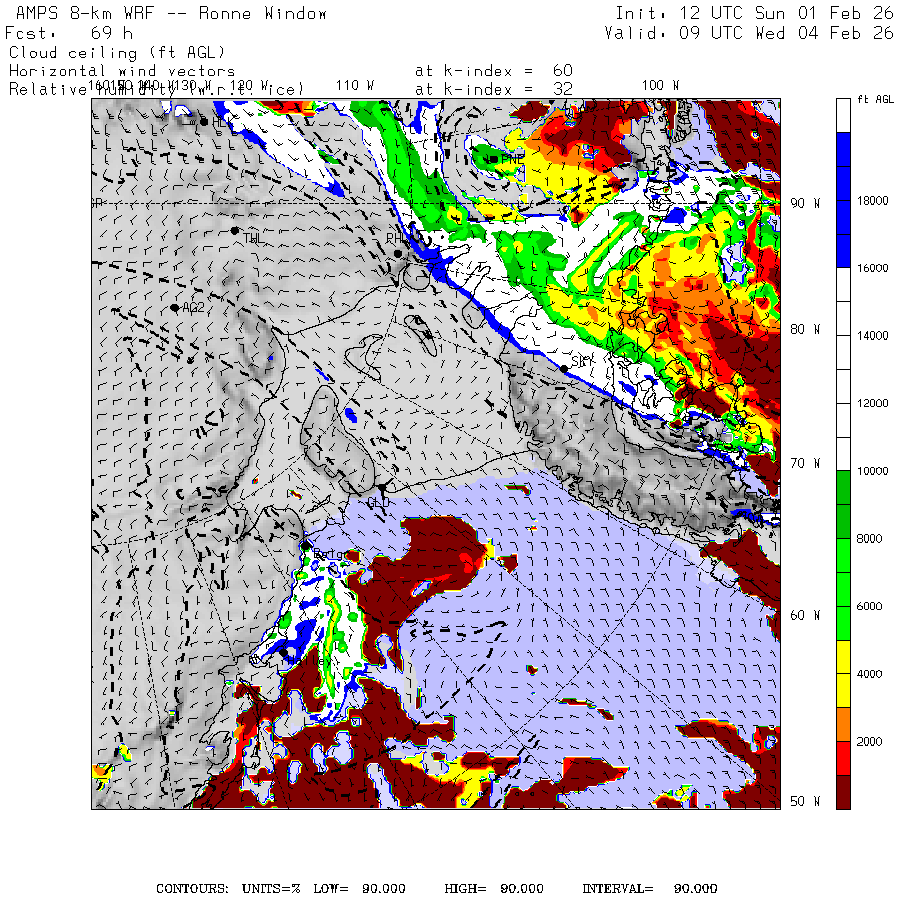The image size is (900, 900).
Task: Click the 'Cloud ceiling (ft AGL)' label
Action: click(x=117, y=53)
